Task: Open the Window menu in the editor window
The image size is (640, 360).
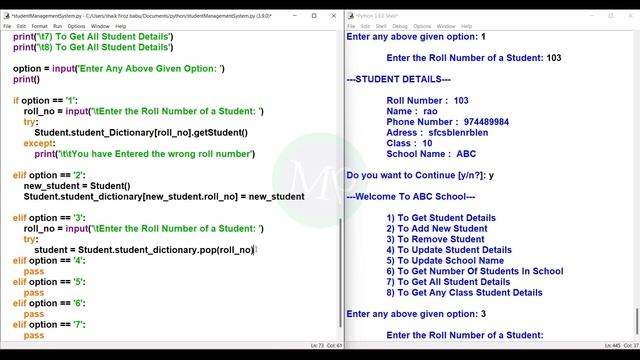Action: coord(100,26)
